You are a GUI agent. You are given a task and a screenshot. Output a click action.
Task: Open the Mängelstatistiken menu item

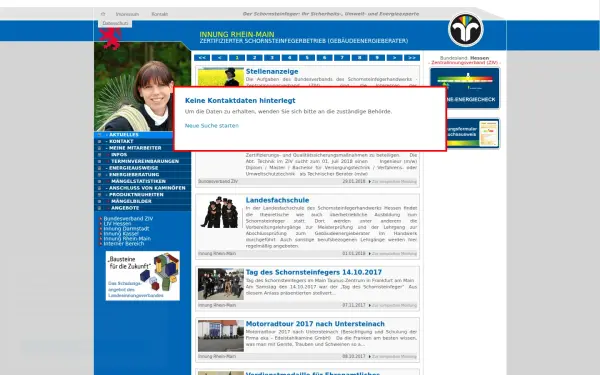[x=142, y=181]
